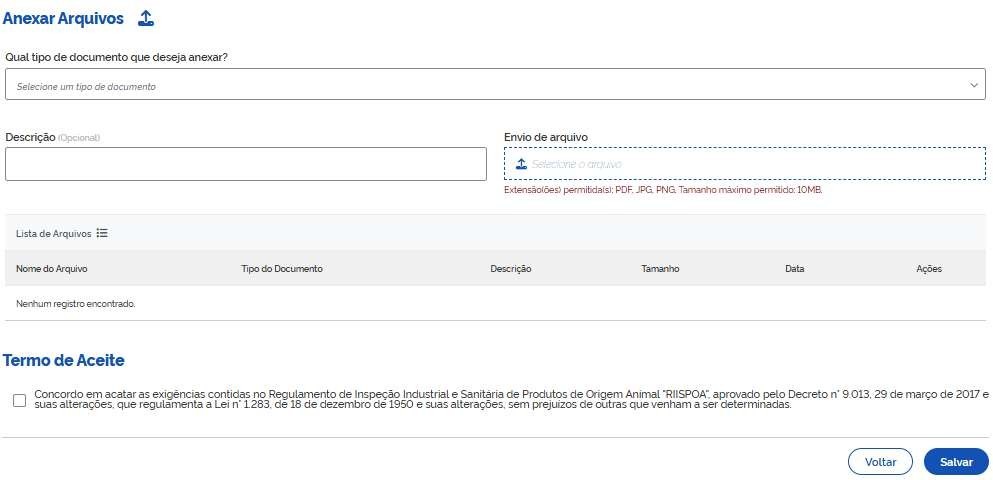Tick the RIISPOA acceptance term checkbox
The height and width of the screenshot is (480, 993).
point(20,401)
